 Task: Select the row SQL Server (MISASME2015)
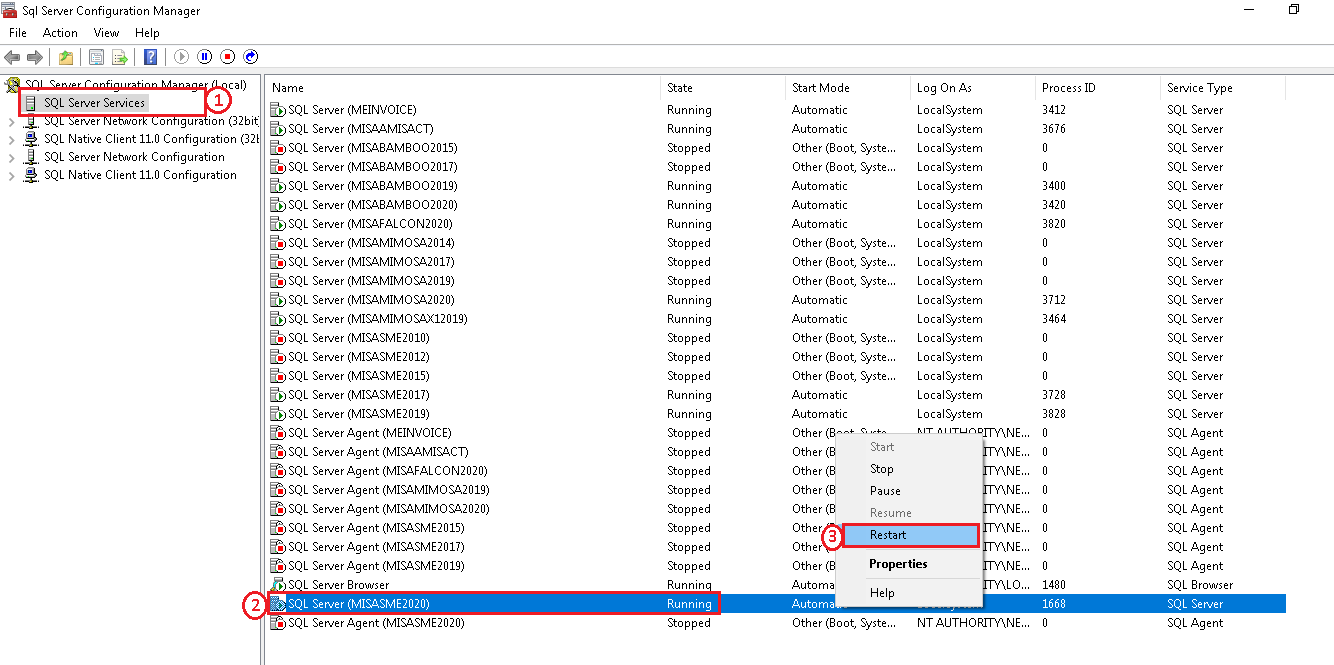(776, 376)
